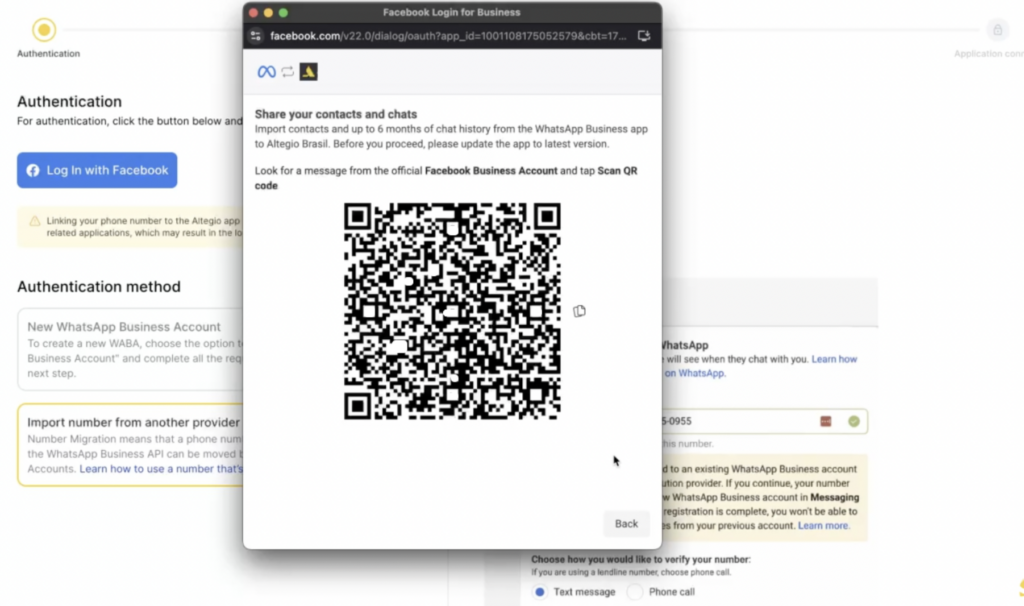Close the Facebook Login for Business window
This screenshot has height=606, width=1024.
(253, 12)
